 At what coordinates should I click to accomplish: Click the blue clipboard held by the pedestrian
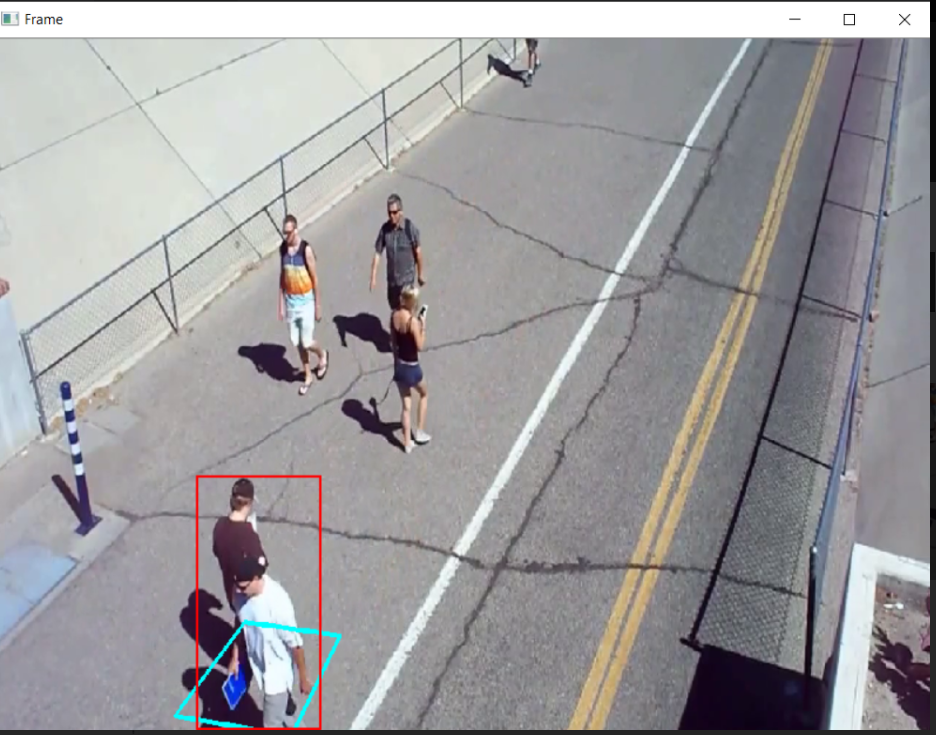(235, 689)
